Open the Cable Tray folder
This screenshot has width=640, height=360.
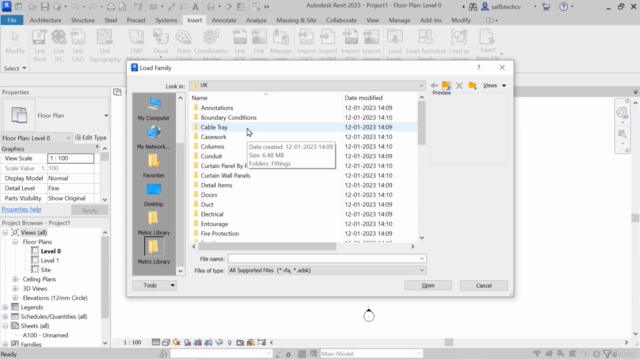[214, 127]
